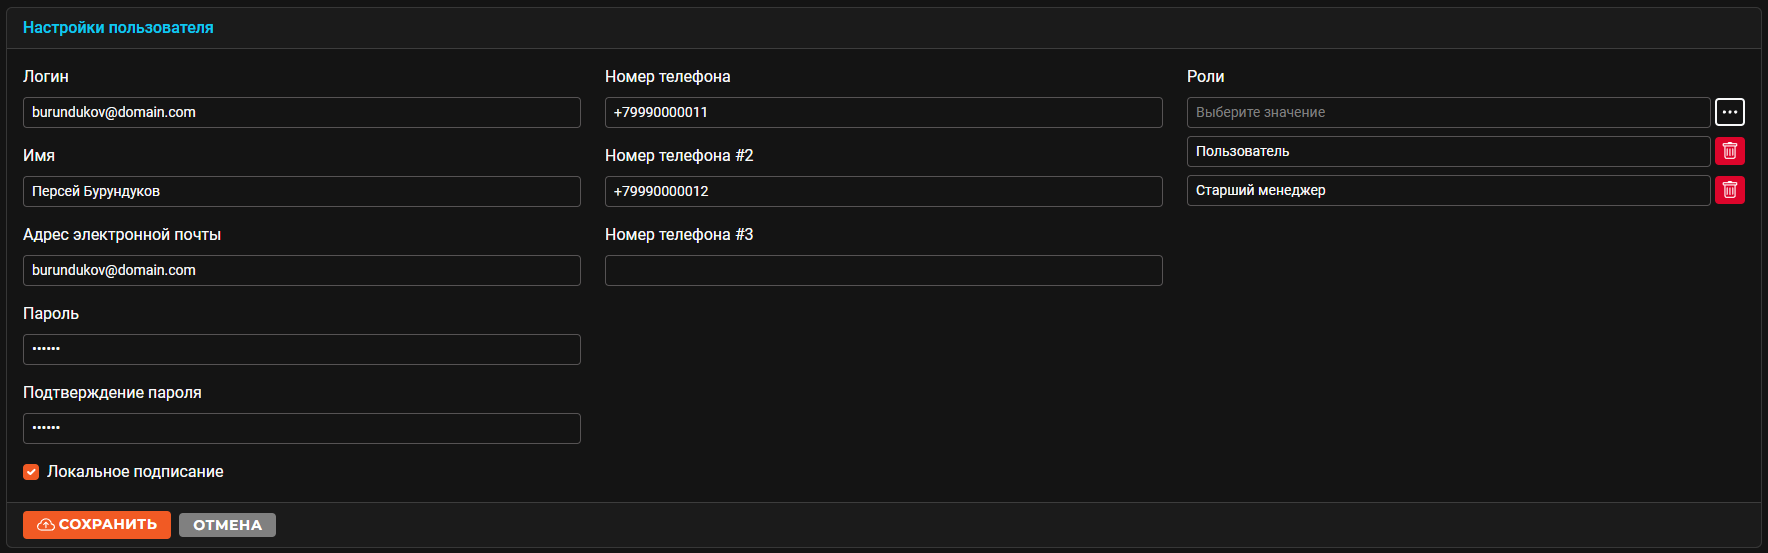This screenshot has width=1768, height=553.
Task: Select the Адрес электронной почты field
Action: (x=302, y=270)
